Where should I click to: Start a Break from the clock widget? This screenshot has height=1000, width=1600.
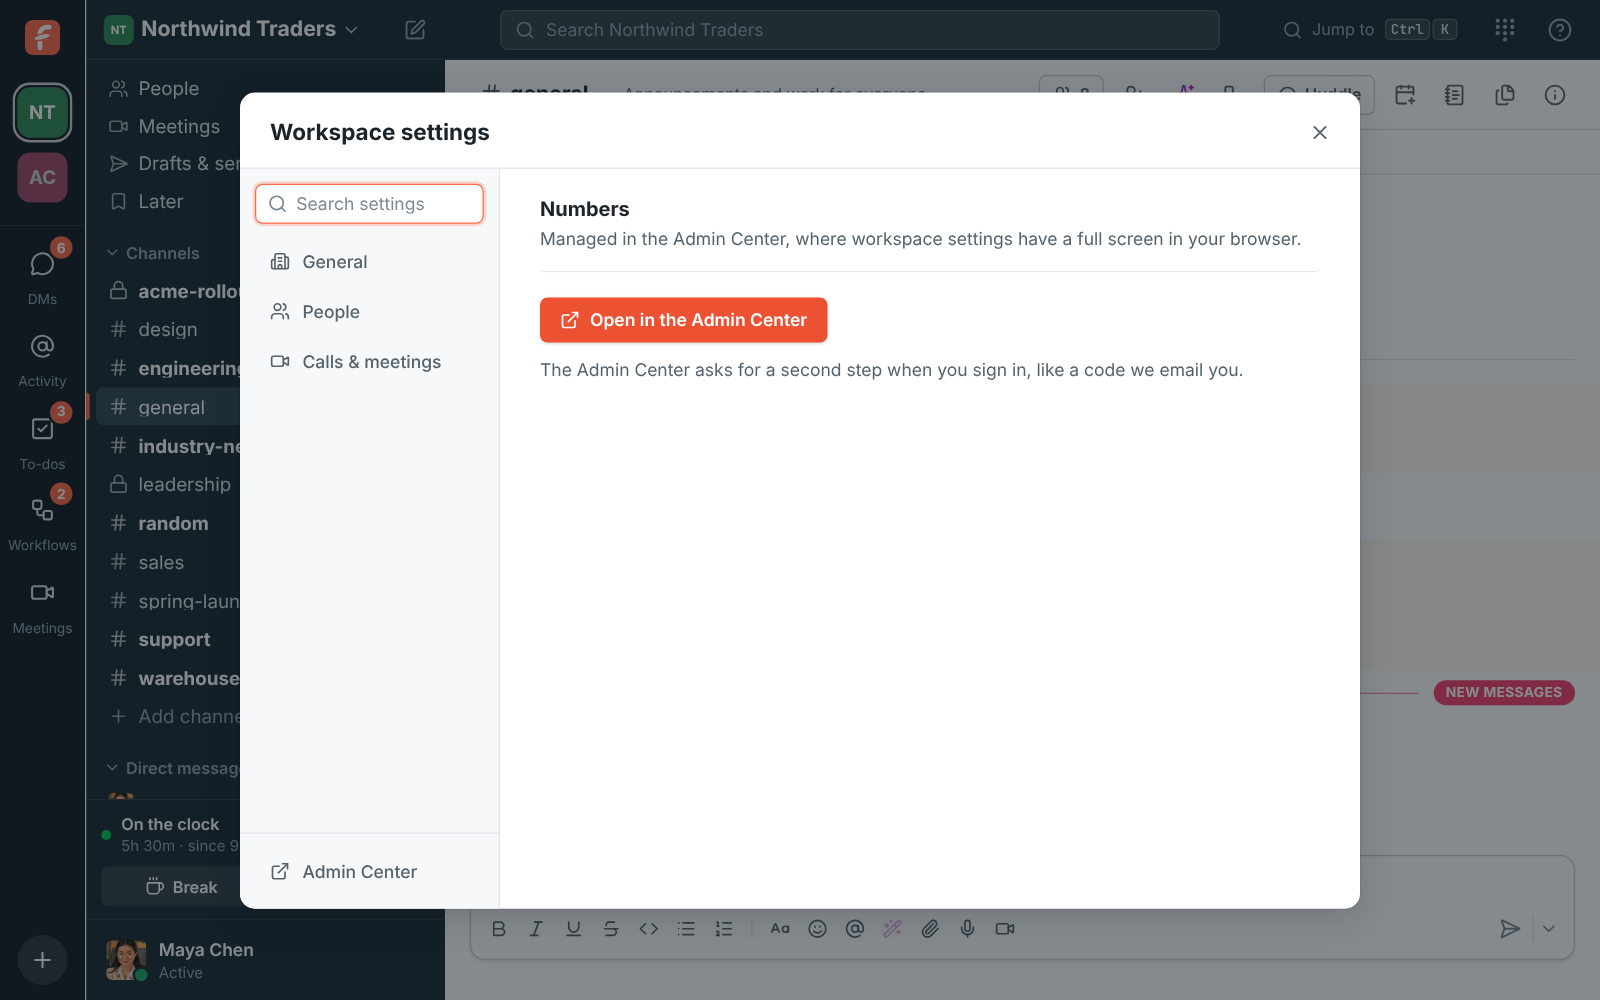tap(171, 887)
